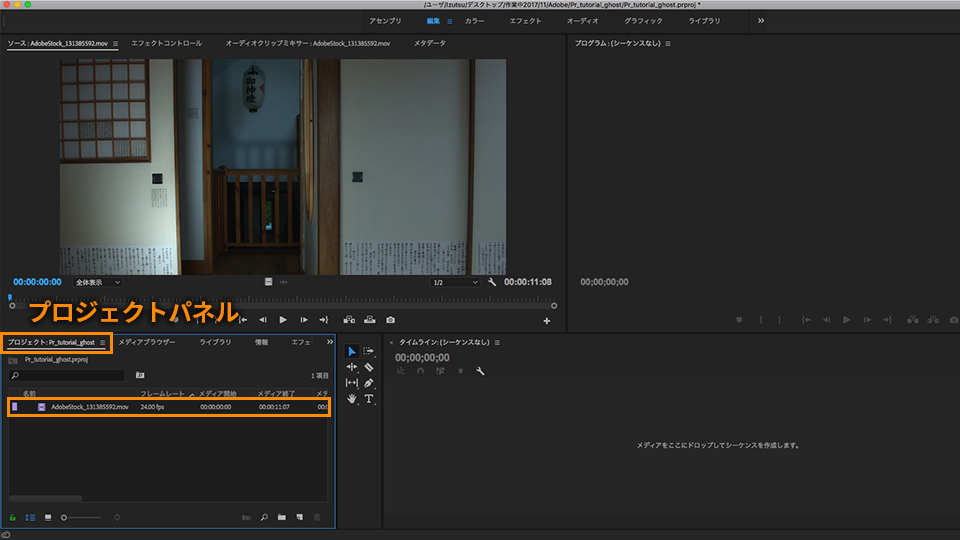Open the メディアブラウザー tab
Image resolution: width=960 pixels, height=540 pixels.
click(146, 342)
